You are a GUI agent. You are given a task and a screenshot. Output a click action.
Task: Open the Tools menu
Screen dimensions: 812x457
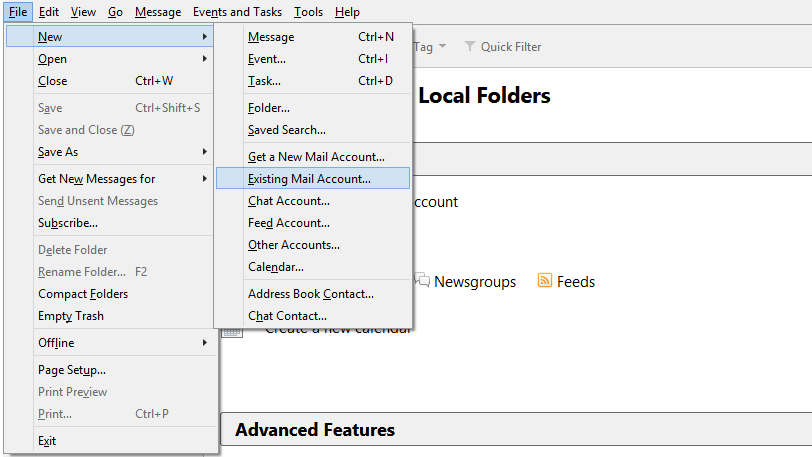pyautogui.click(x=308, y=11)
